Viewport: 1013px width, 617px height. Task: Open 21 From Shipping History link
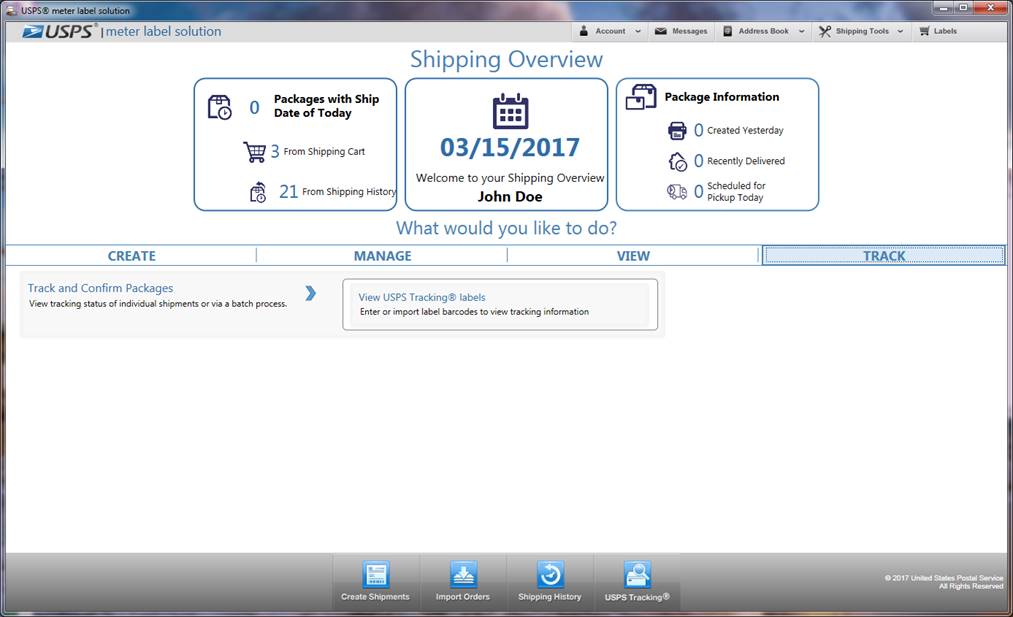337,192
